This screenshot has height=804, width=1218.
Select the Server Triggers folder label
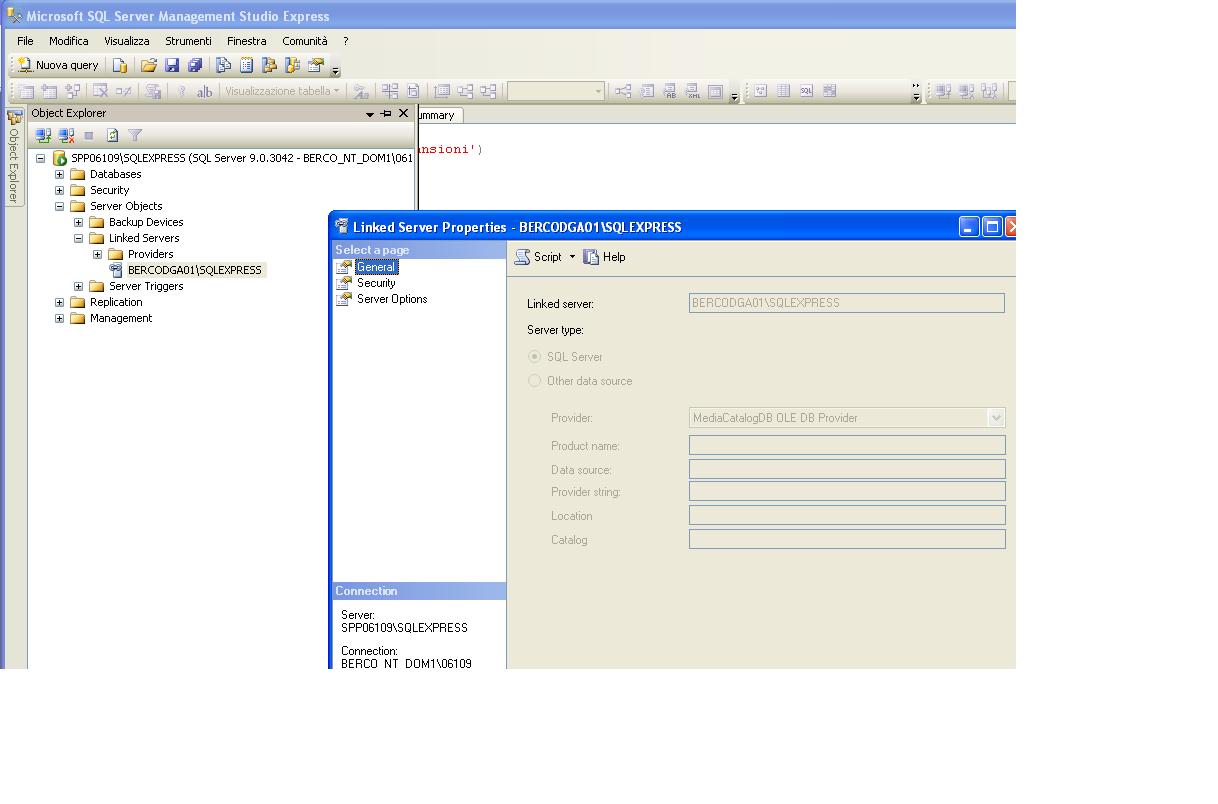(146, 286)
